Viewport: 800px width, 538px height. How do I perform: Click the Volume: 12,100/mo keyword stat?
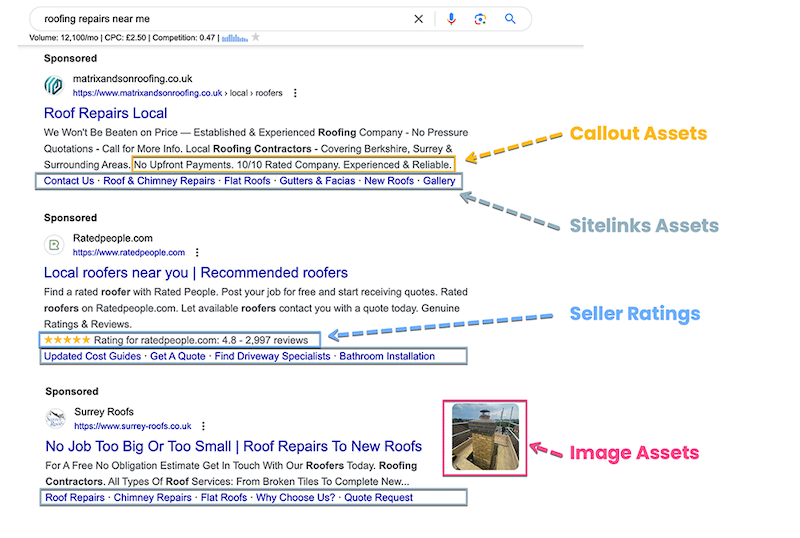64,38
